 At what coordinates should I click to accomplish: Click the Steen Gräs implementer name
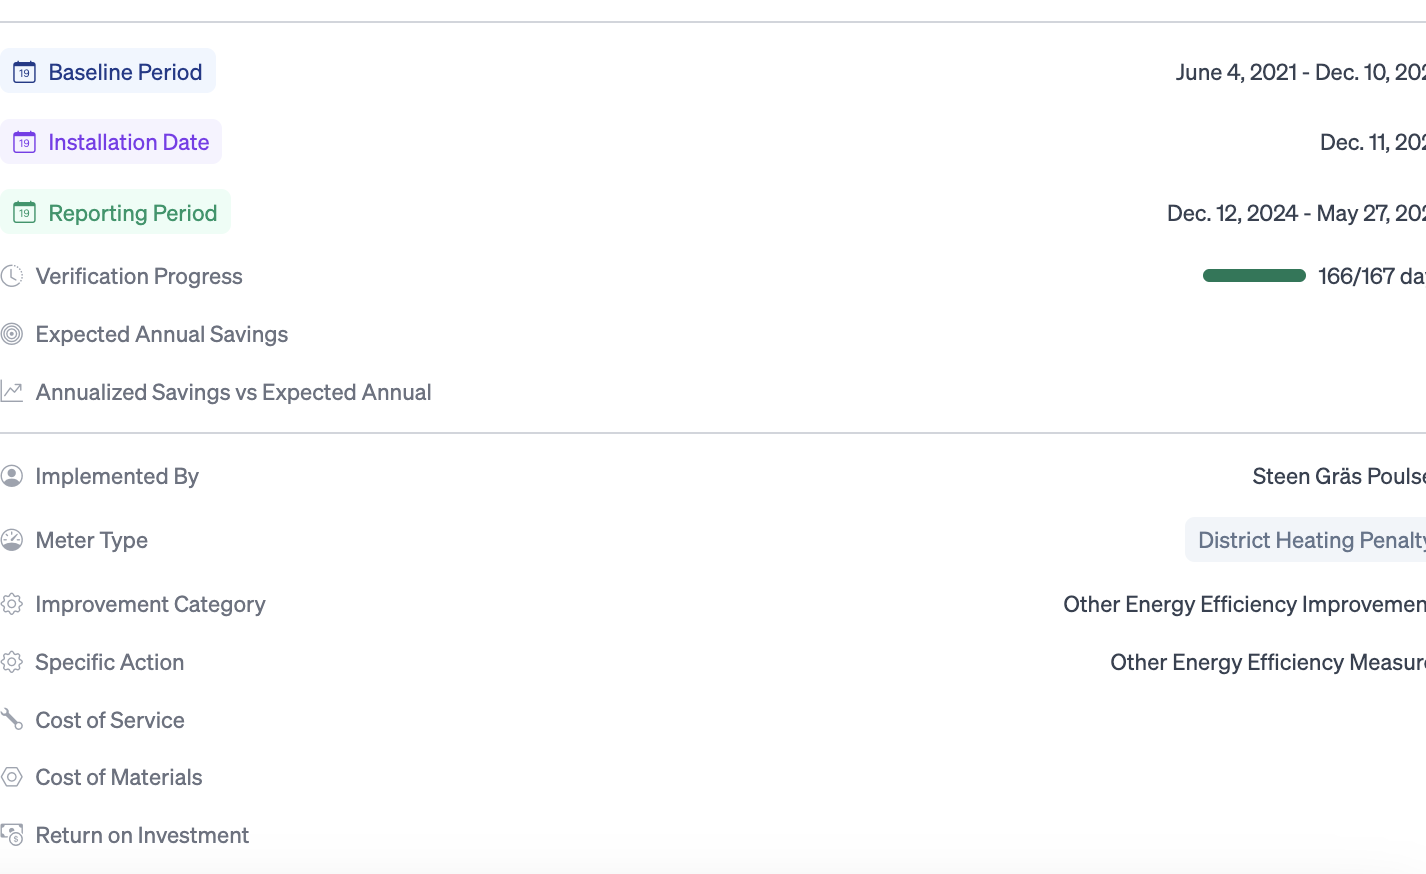tap(1338, 476)
